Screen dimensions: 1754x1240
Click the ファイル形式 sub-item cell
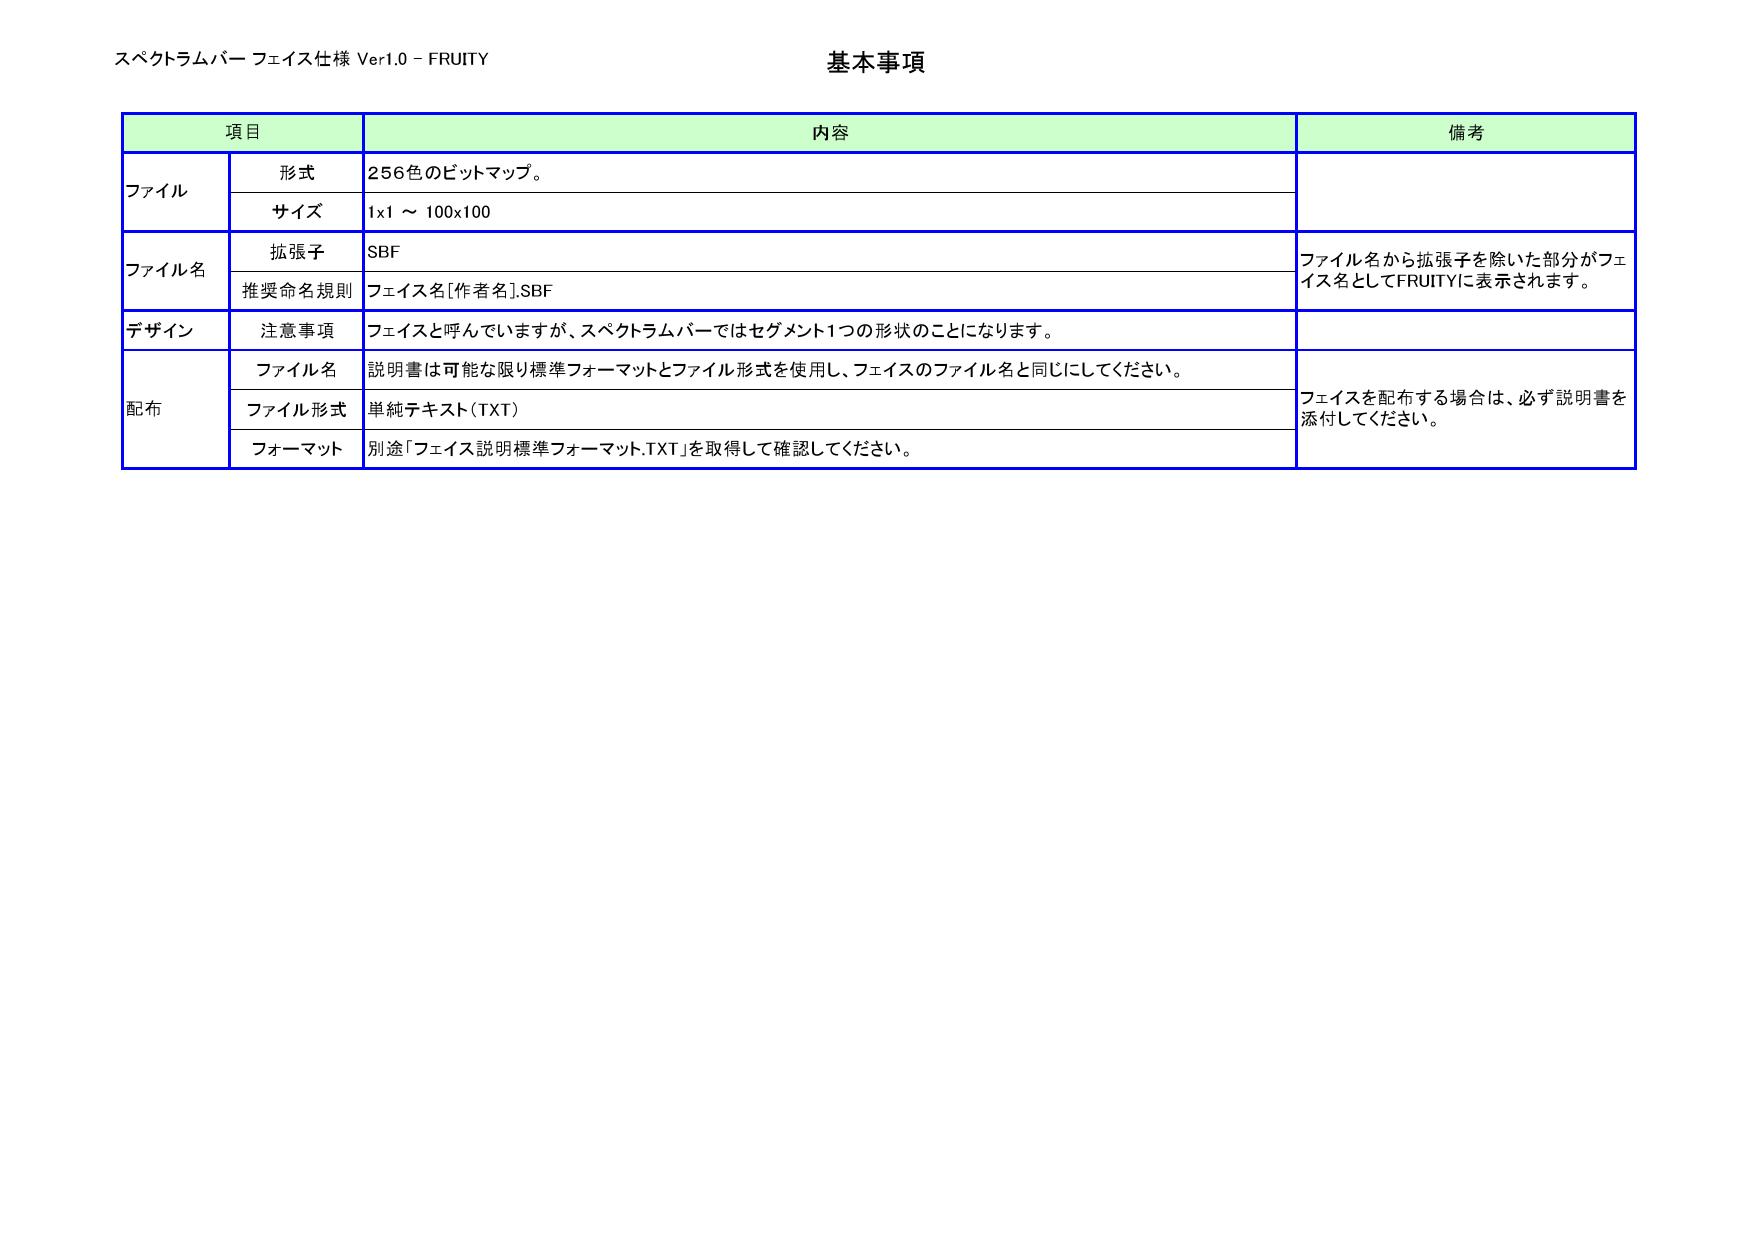296,410
